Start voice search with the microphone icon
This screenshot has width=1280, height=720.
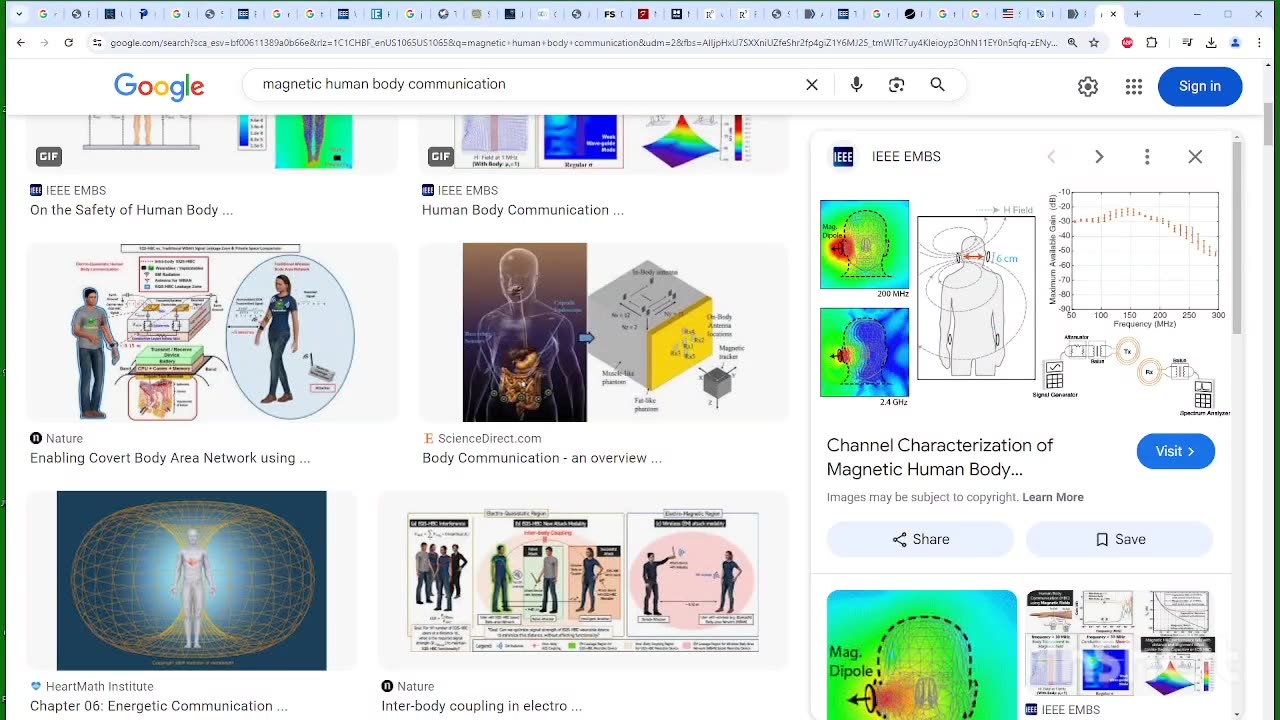(856, 85)
